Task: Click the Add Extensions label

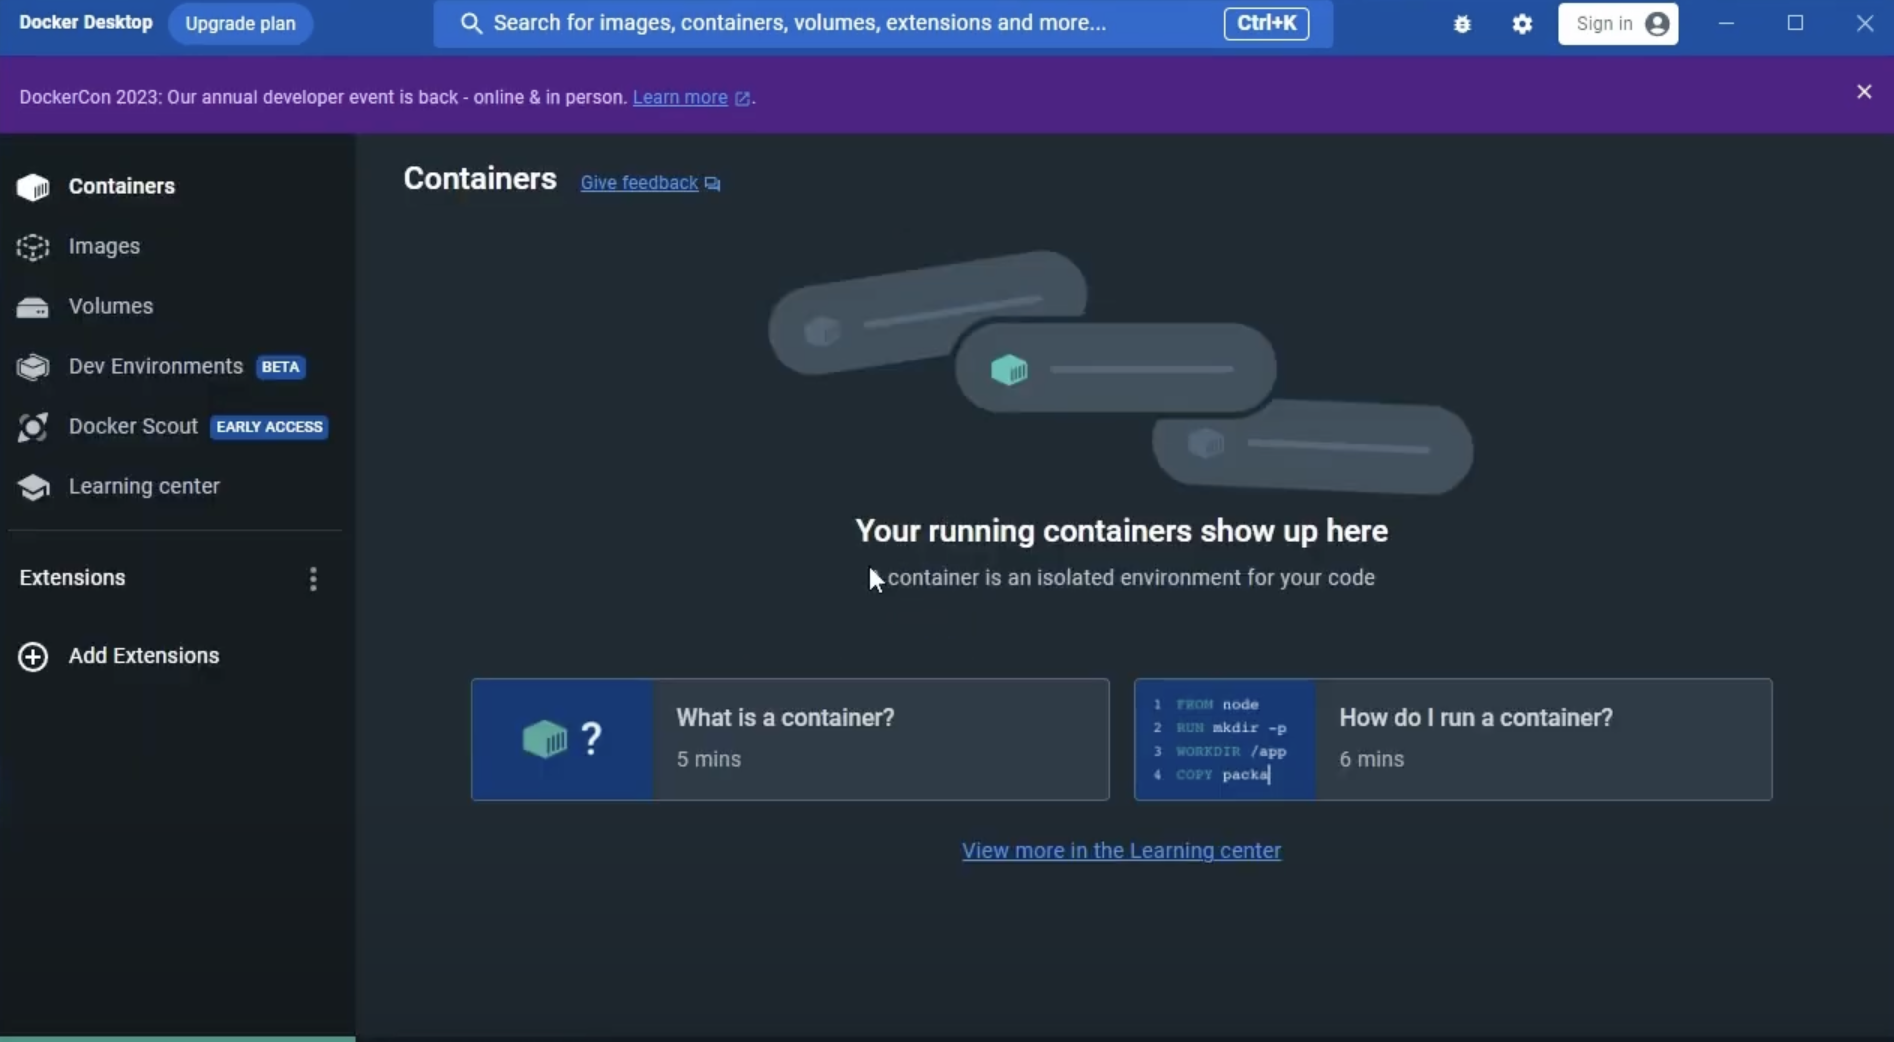Action: pyautogui.click(x=144, y=656)
